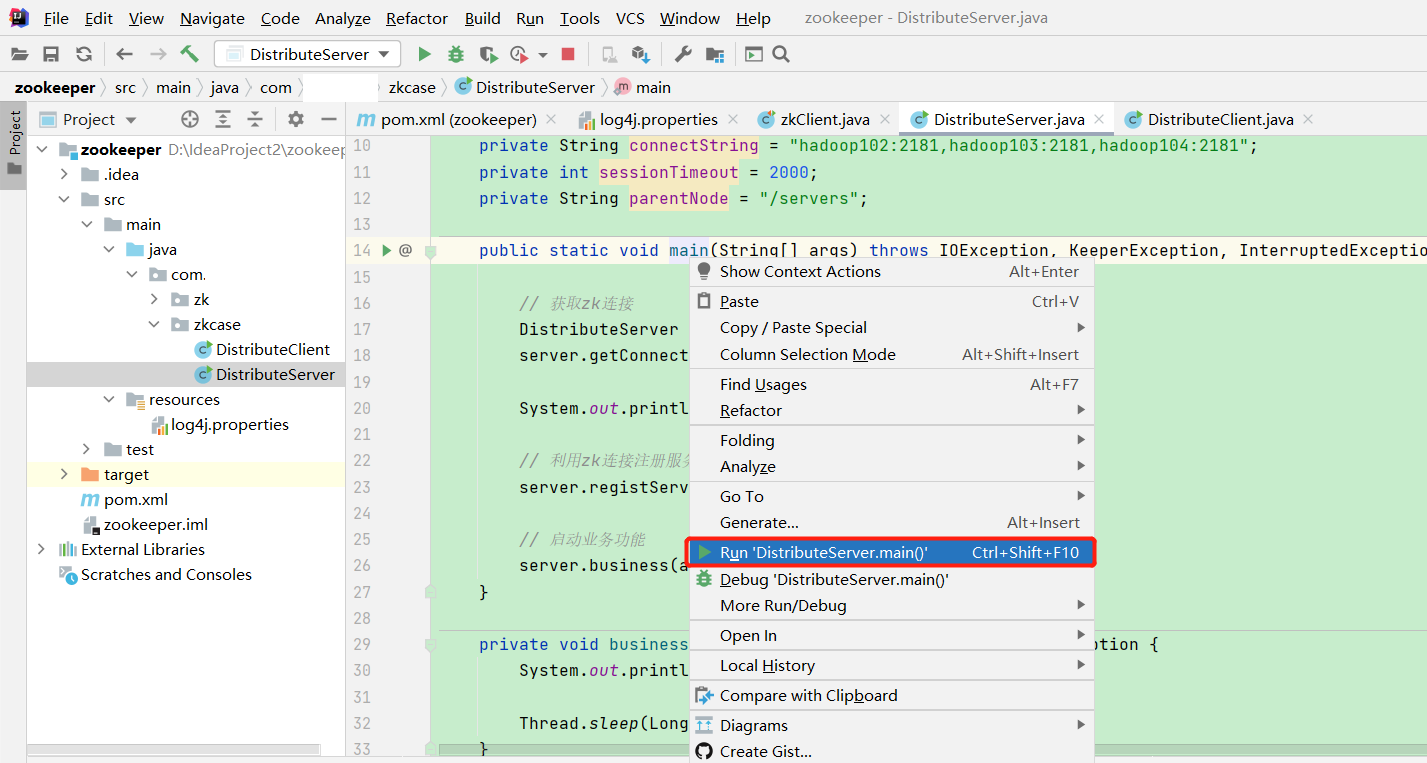Select Show Context Actions menu entry
This screenshot has width=1427, height=763.
pos(890,271)
